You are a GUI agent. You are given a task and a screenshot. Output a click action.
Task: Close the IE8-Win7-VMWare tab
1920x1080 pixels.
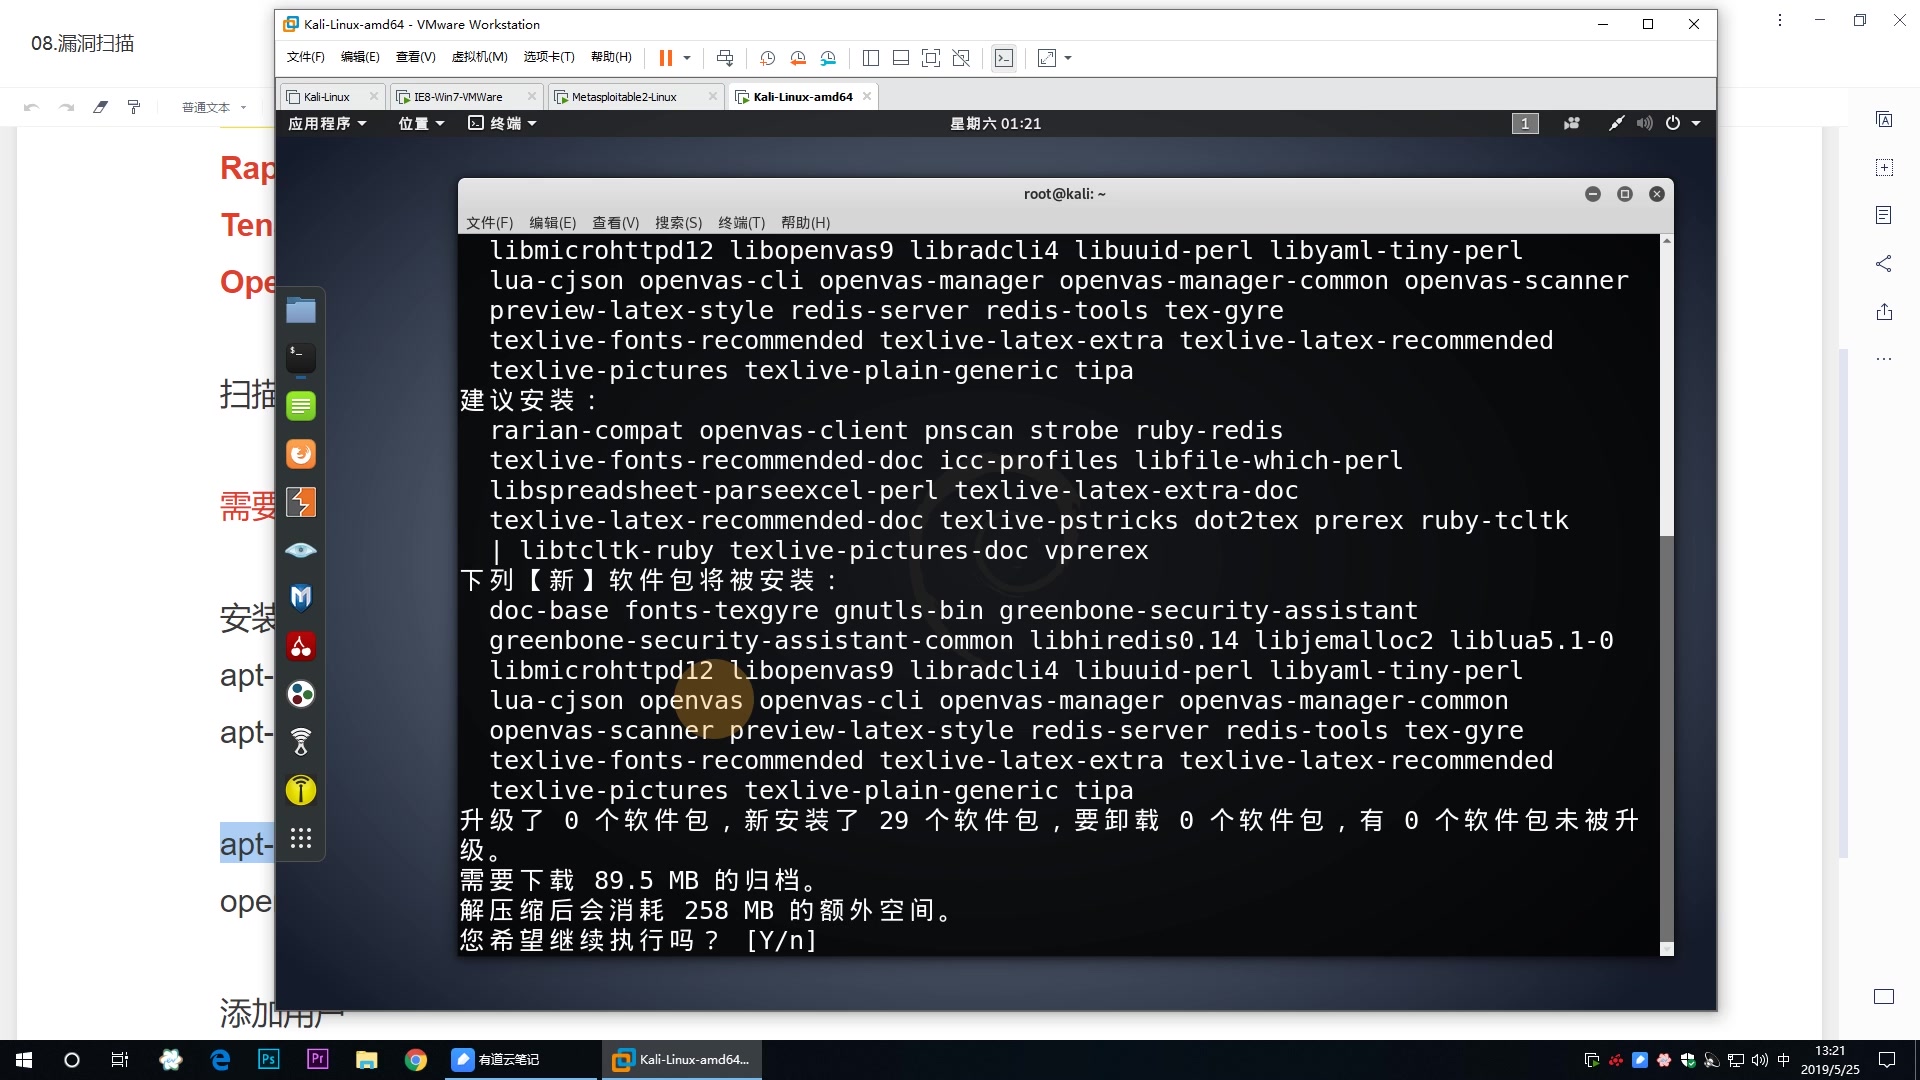click(531, 96)
